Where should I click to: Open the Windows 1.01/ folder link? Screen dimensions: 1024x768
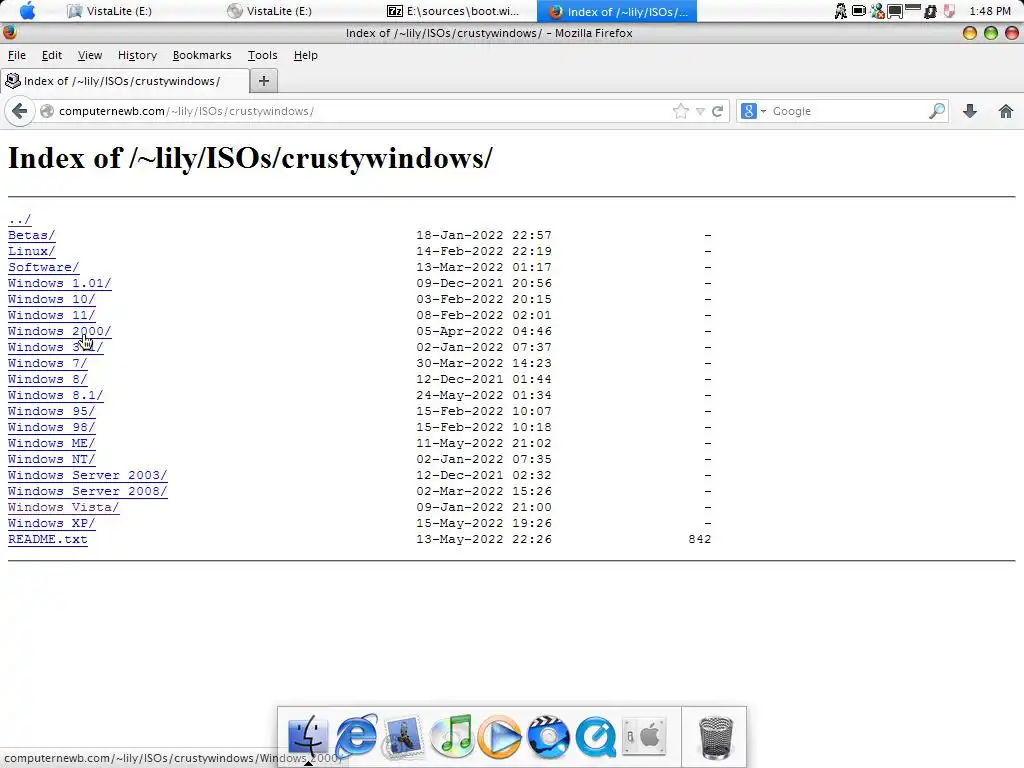[x=59, y=283]
